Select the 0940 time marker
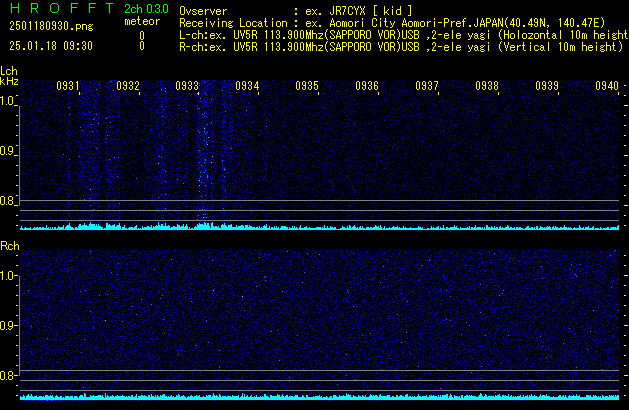Image resolution: width=629 pixels, height=410 pixels. (x=607, y=86)
